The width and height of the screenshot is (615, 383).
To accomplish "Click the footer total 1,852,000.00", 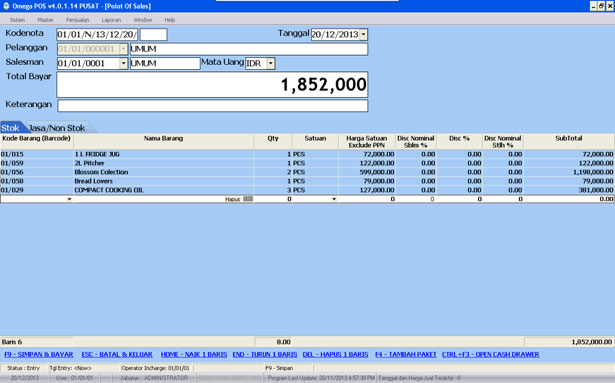I will coord(591,342).
